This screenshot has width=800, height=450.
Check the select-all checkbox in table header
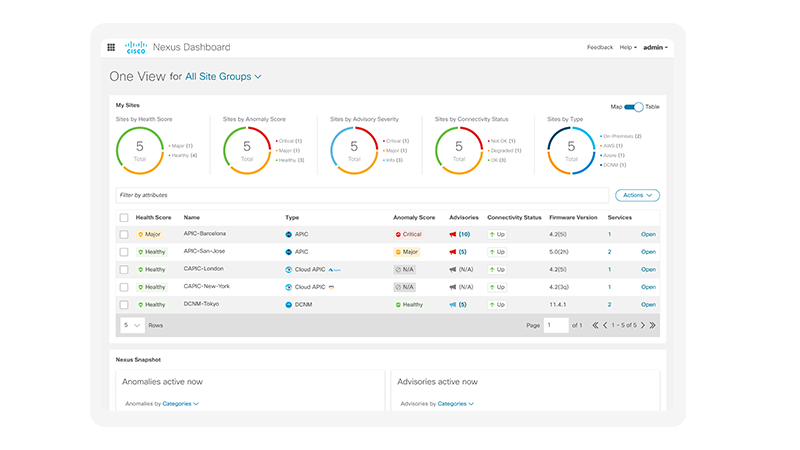[124, 218]
